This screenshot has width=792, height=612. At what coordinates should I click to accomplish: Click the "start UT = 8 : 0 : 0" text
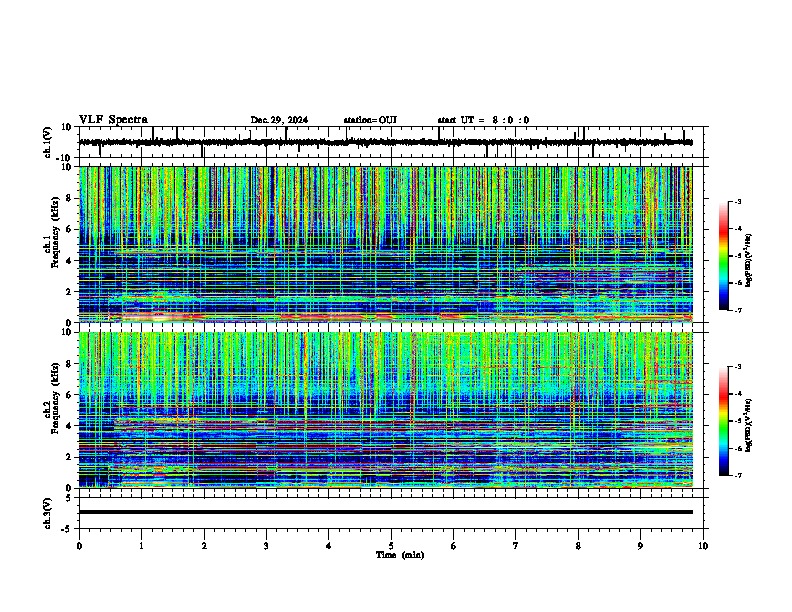tap(483, 120)
